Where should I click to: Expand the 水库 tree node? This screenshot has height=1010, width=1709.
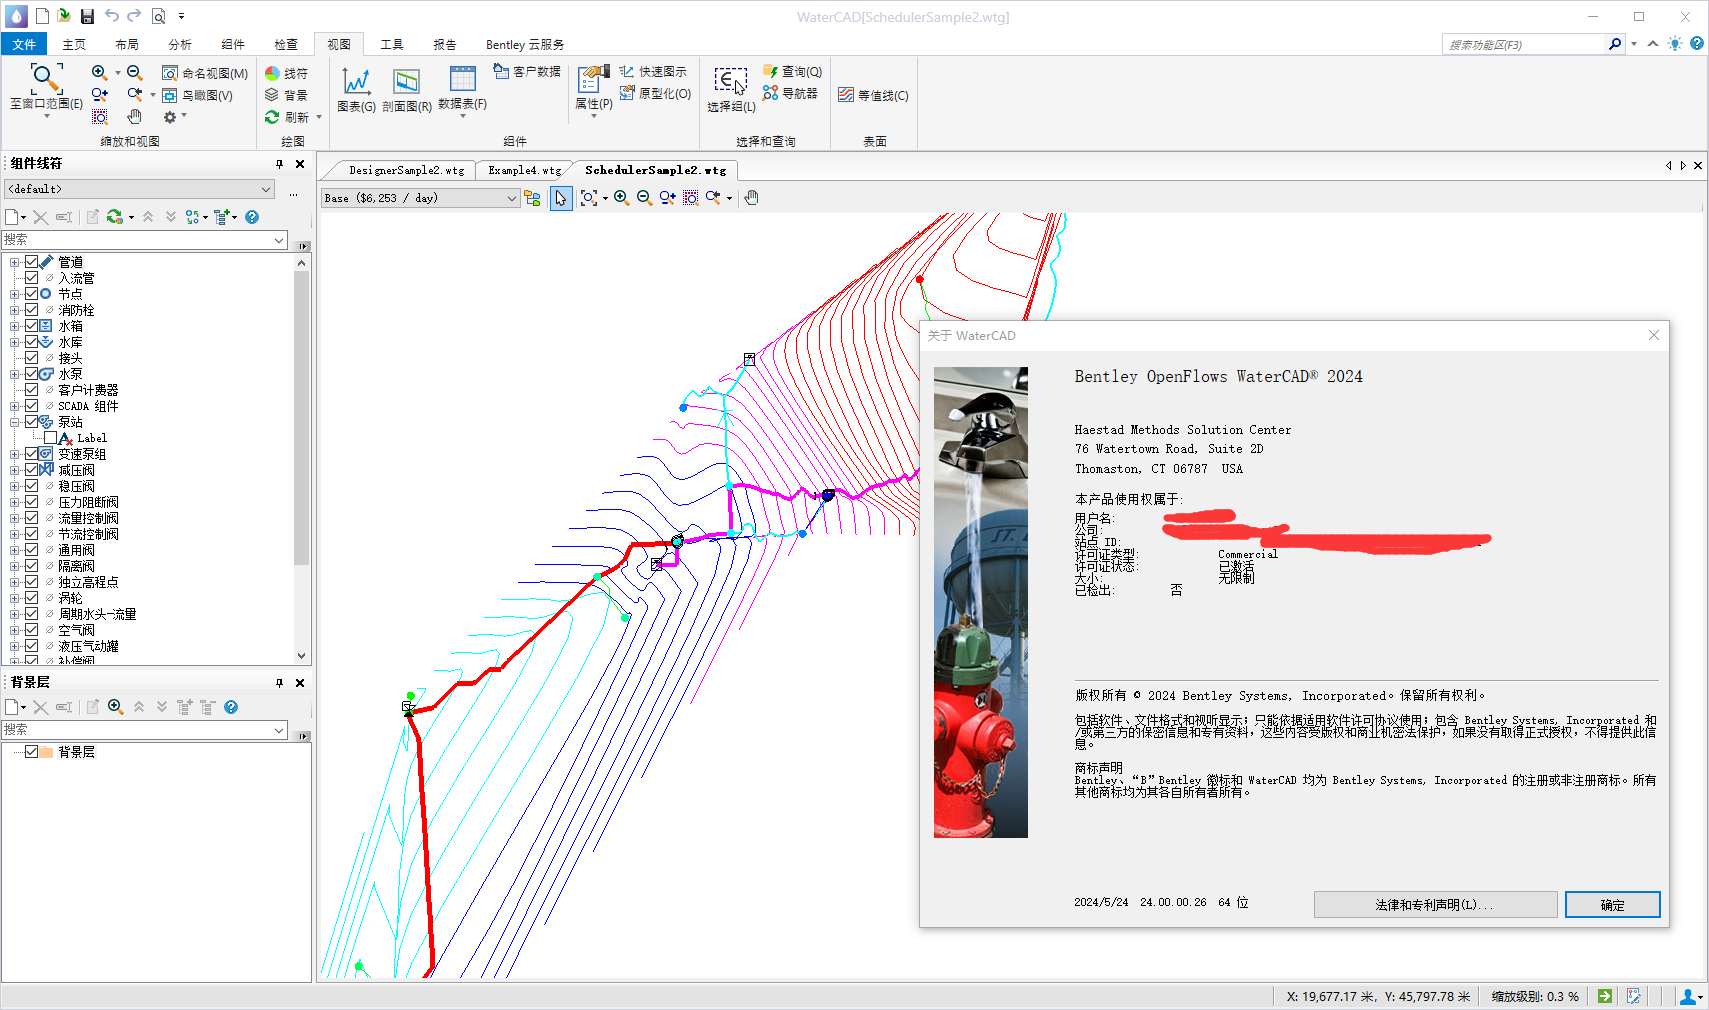point(14,342)
